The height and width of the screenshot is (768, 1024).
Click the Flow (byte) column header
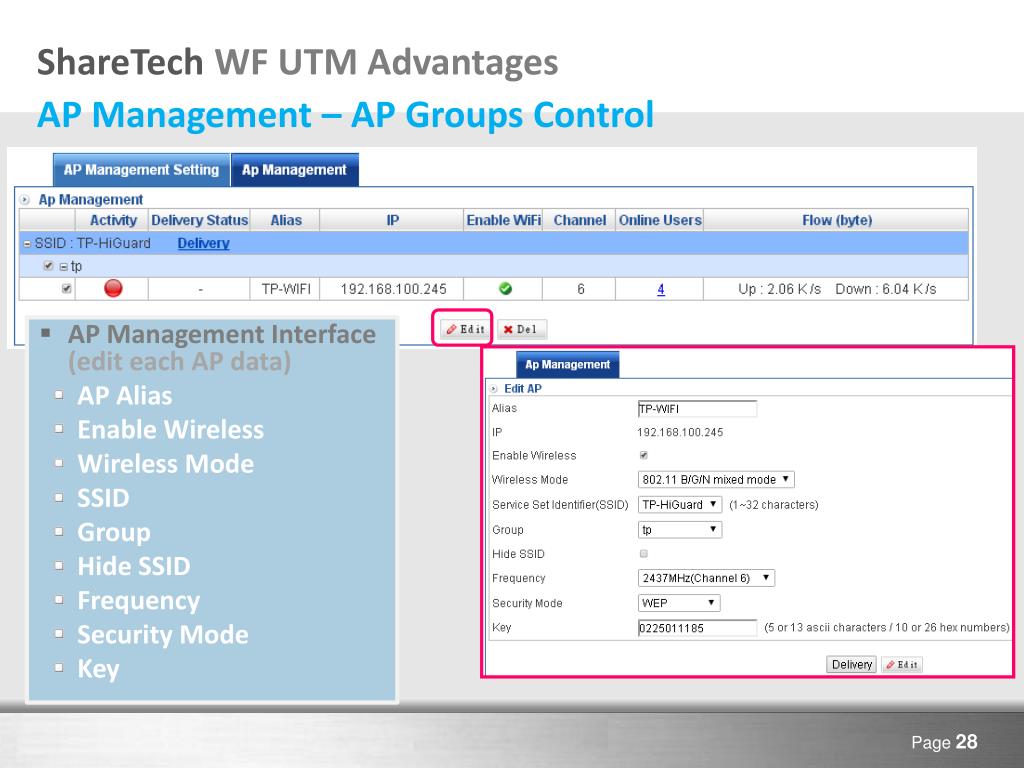837,220
